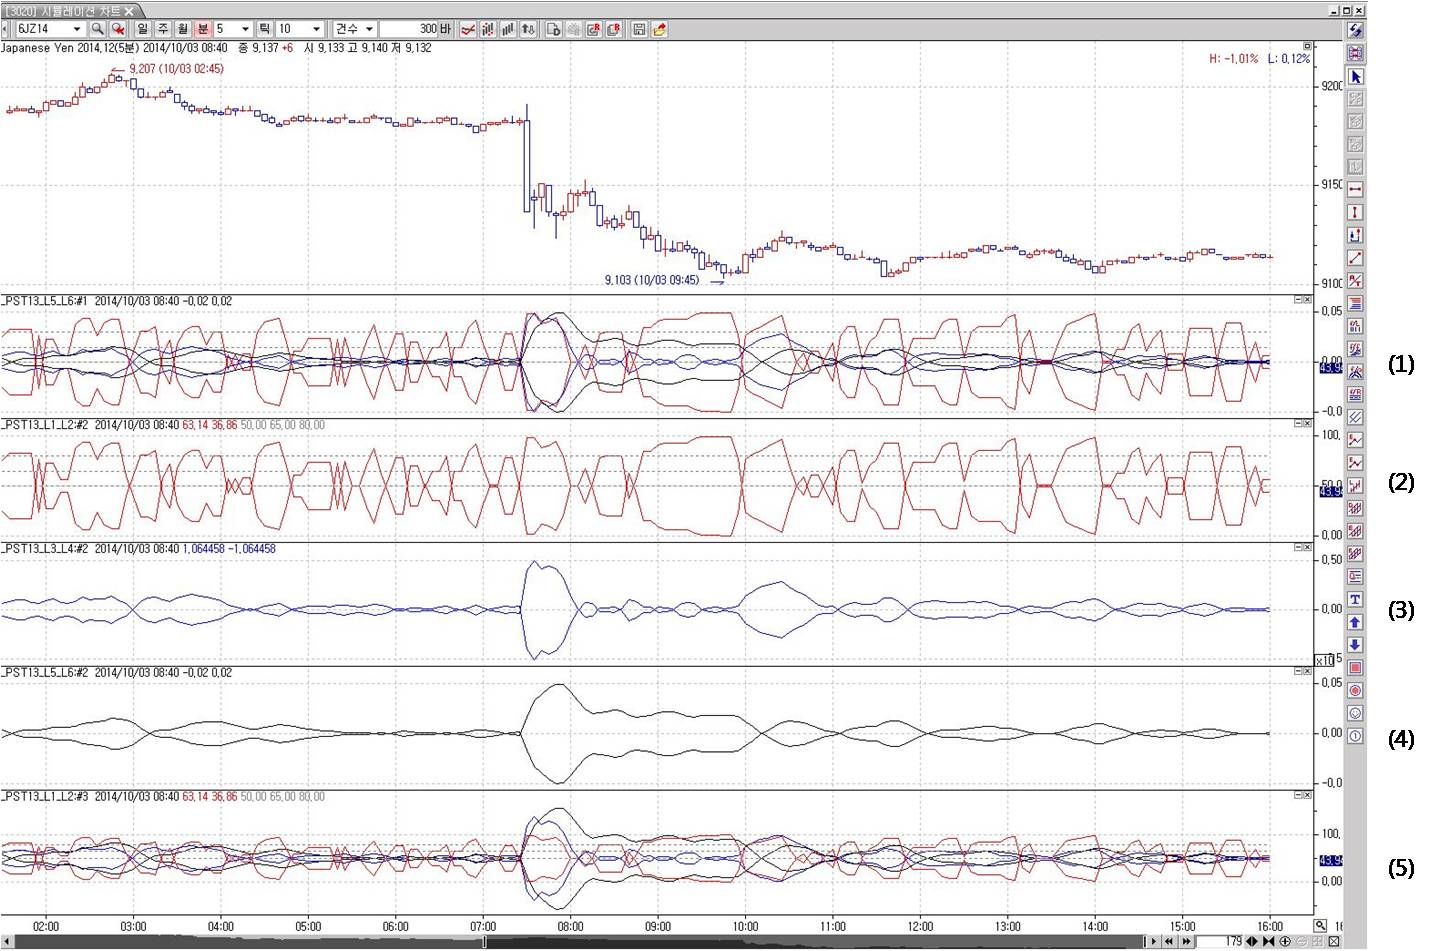Click the magnifier zoom icon at bottom right

click(x=1320, y=926)
